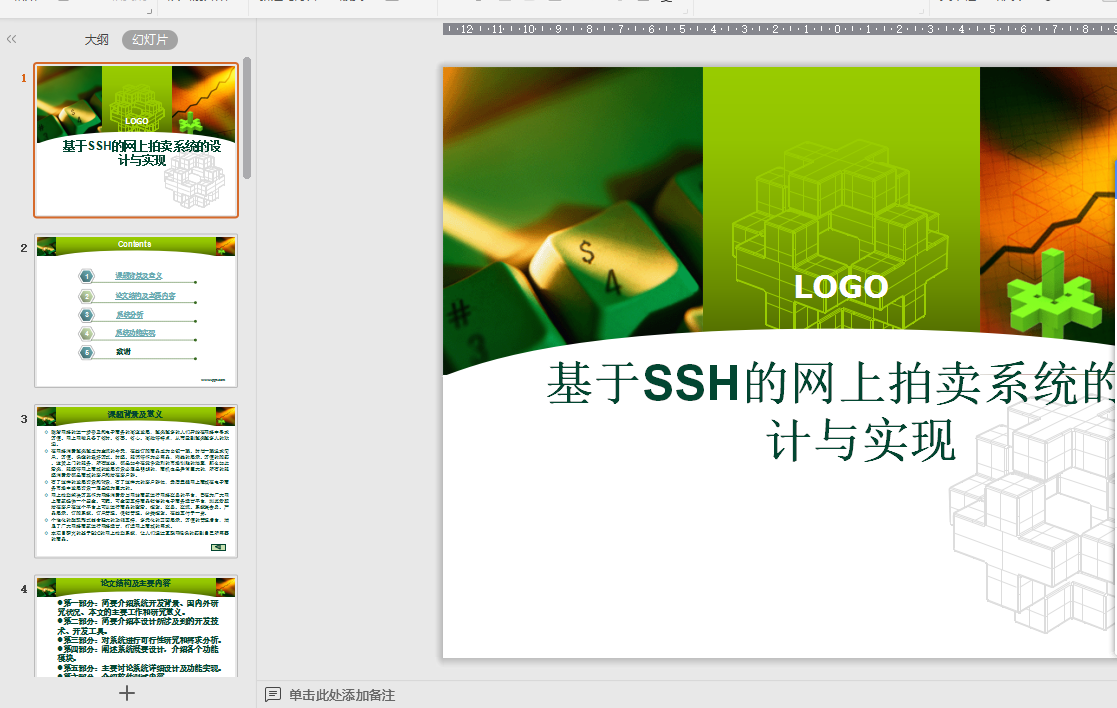Click the second title line 计与实现

(x=861, y=440)
